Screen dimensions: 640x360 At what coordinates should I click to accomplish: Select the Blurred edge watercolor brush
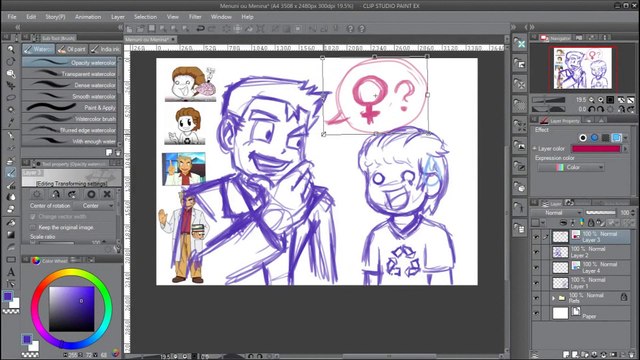pyautogui.click(x=69, y=130)
